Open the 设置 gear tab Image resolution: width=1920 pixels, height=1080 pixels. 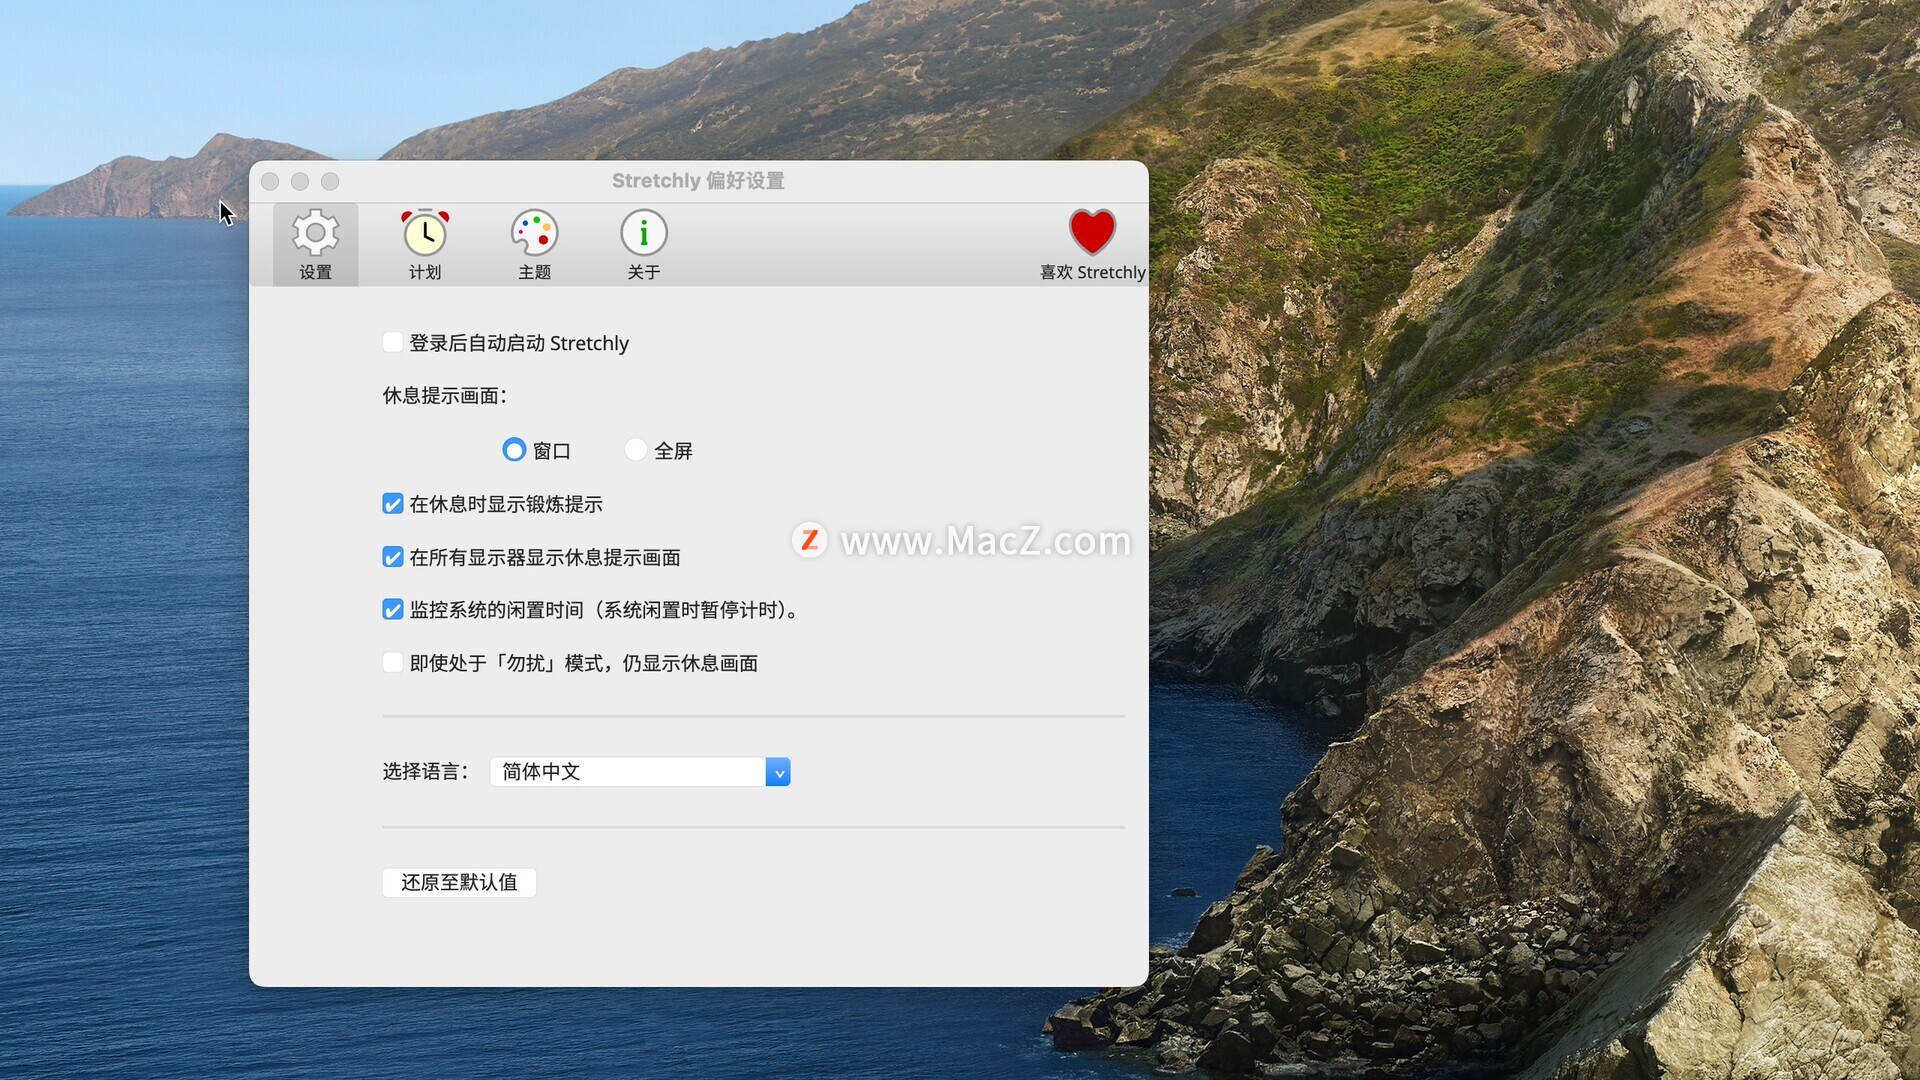point(315,245)
